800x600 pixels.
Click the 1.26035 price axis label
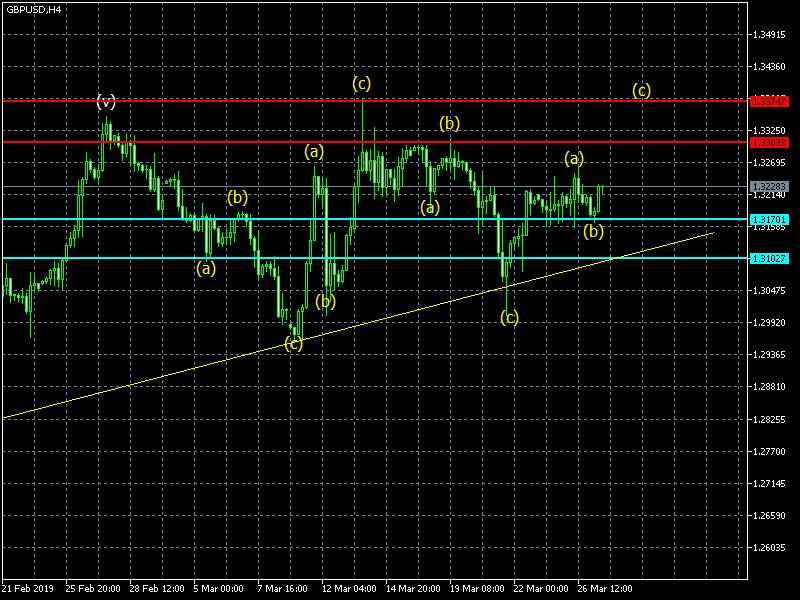pos(769,547)
